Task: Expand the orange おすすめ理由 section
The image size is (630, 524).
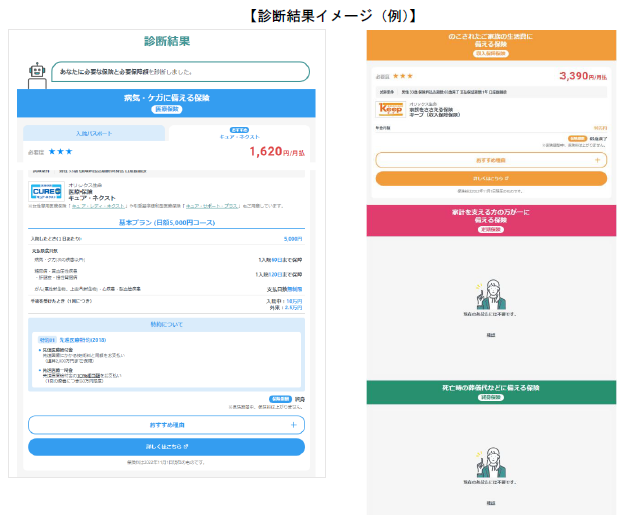Action: [x=491, y=160]
